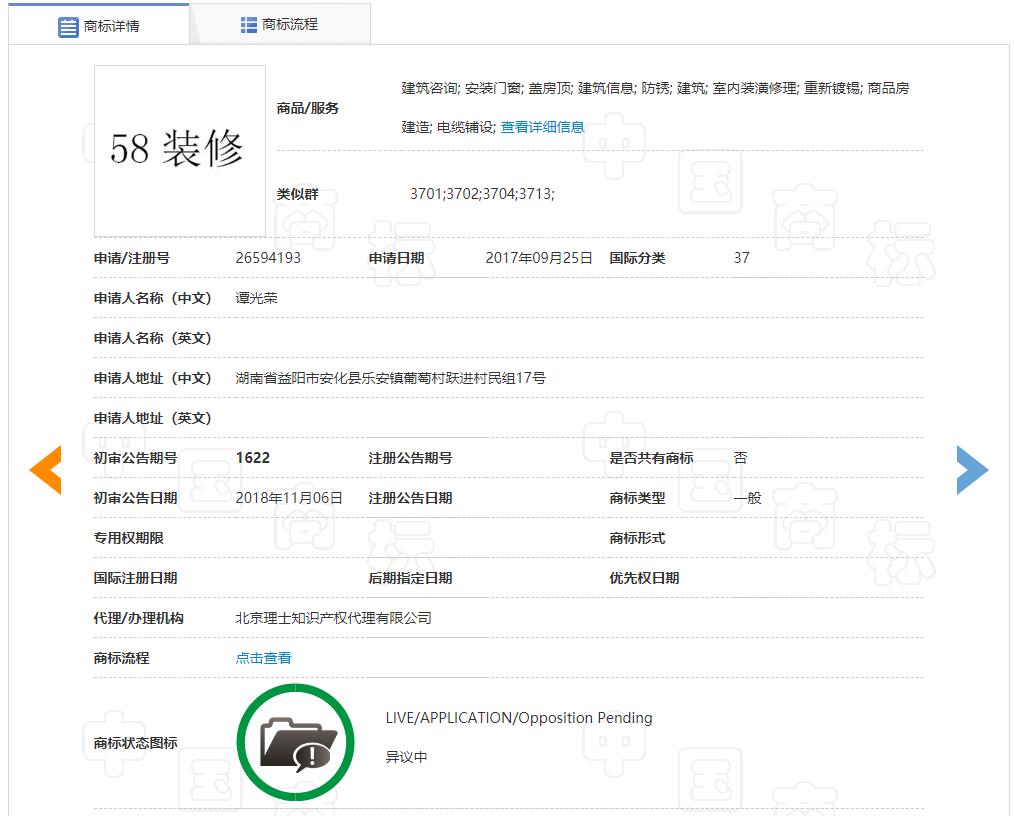Click the 申请/注册号 label

click(132, 258)
